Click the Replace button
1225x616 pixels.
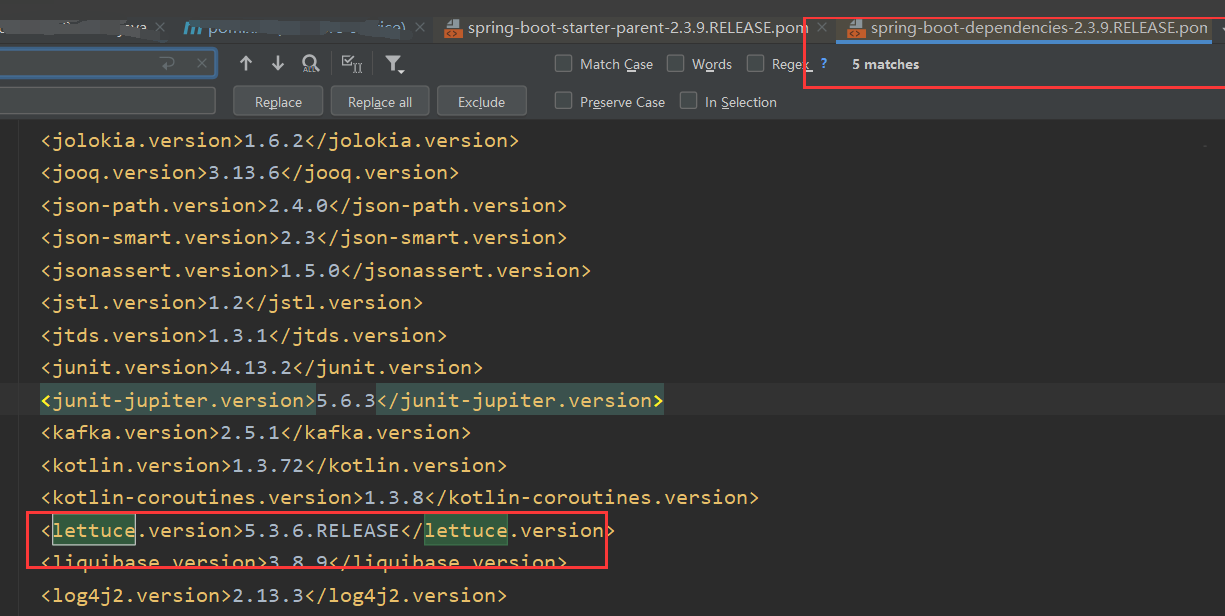point(278,102)
